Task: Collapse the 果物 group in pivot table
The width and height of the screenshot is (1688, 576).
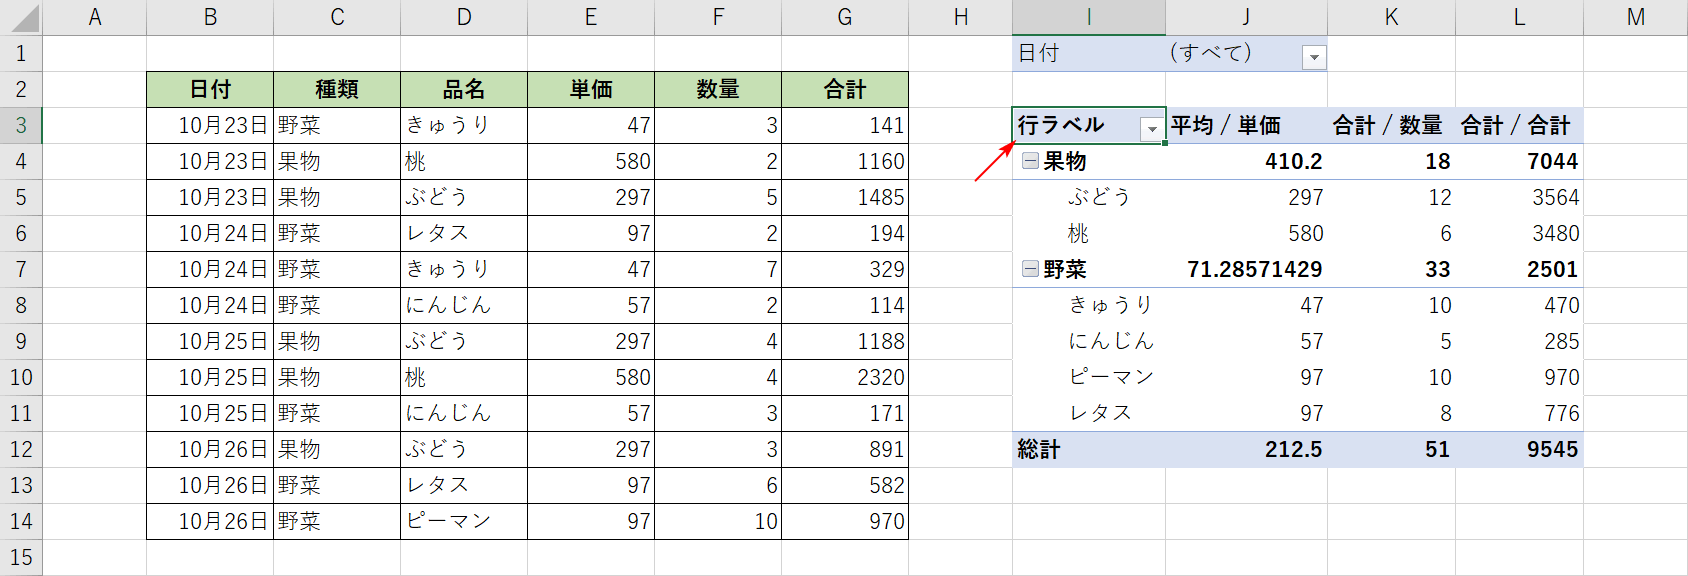Action: coord(1030,161)
